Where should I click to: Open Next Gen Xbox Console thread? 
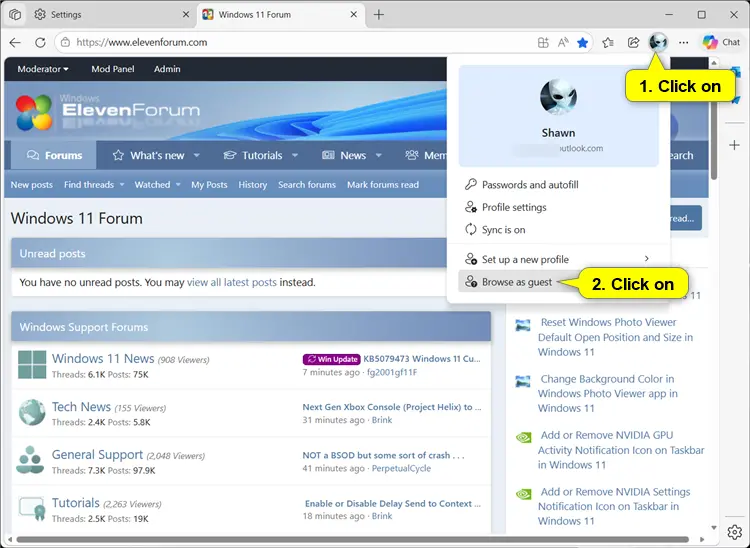click(392, 407)
